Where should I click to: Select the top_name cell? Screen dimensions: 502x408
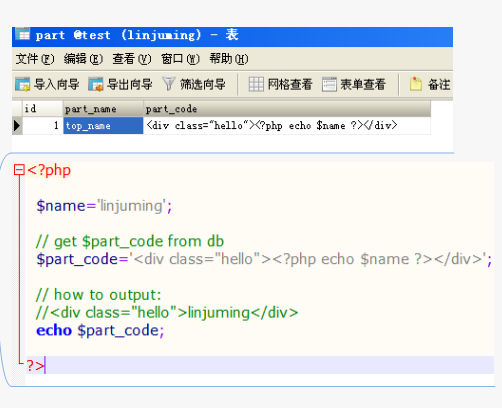103,126
